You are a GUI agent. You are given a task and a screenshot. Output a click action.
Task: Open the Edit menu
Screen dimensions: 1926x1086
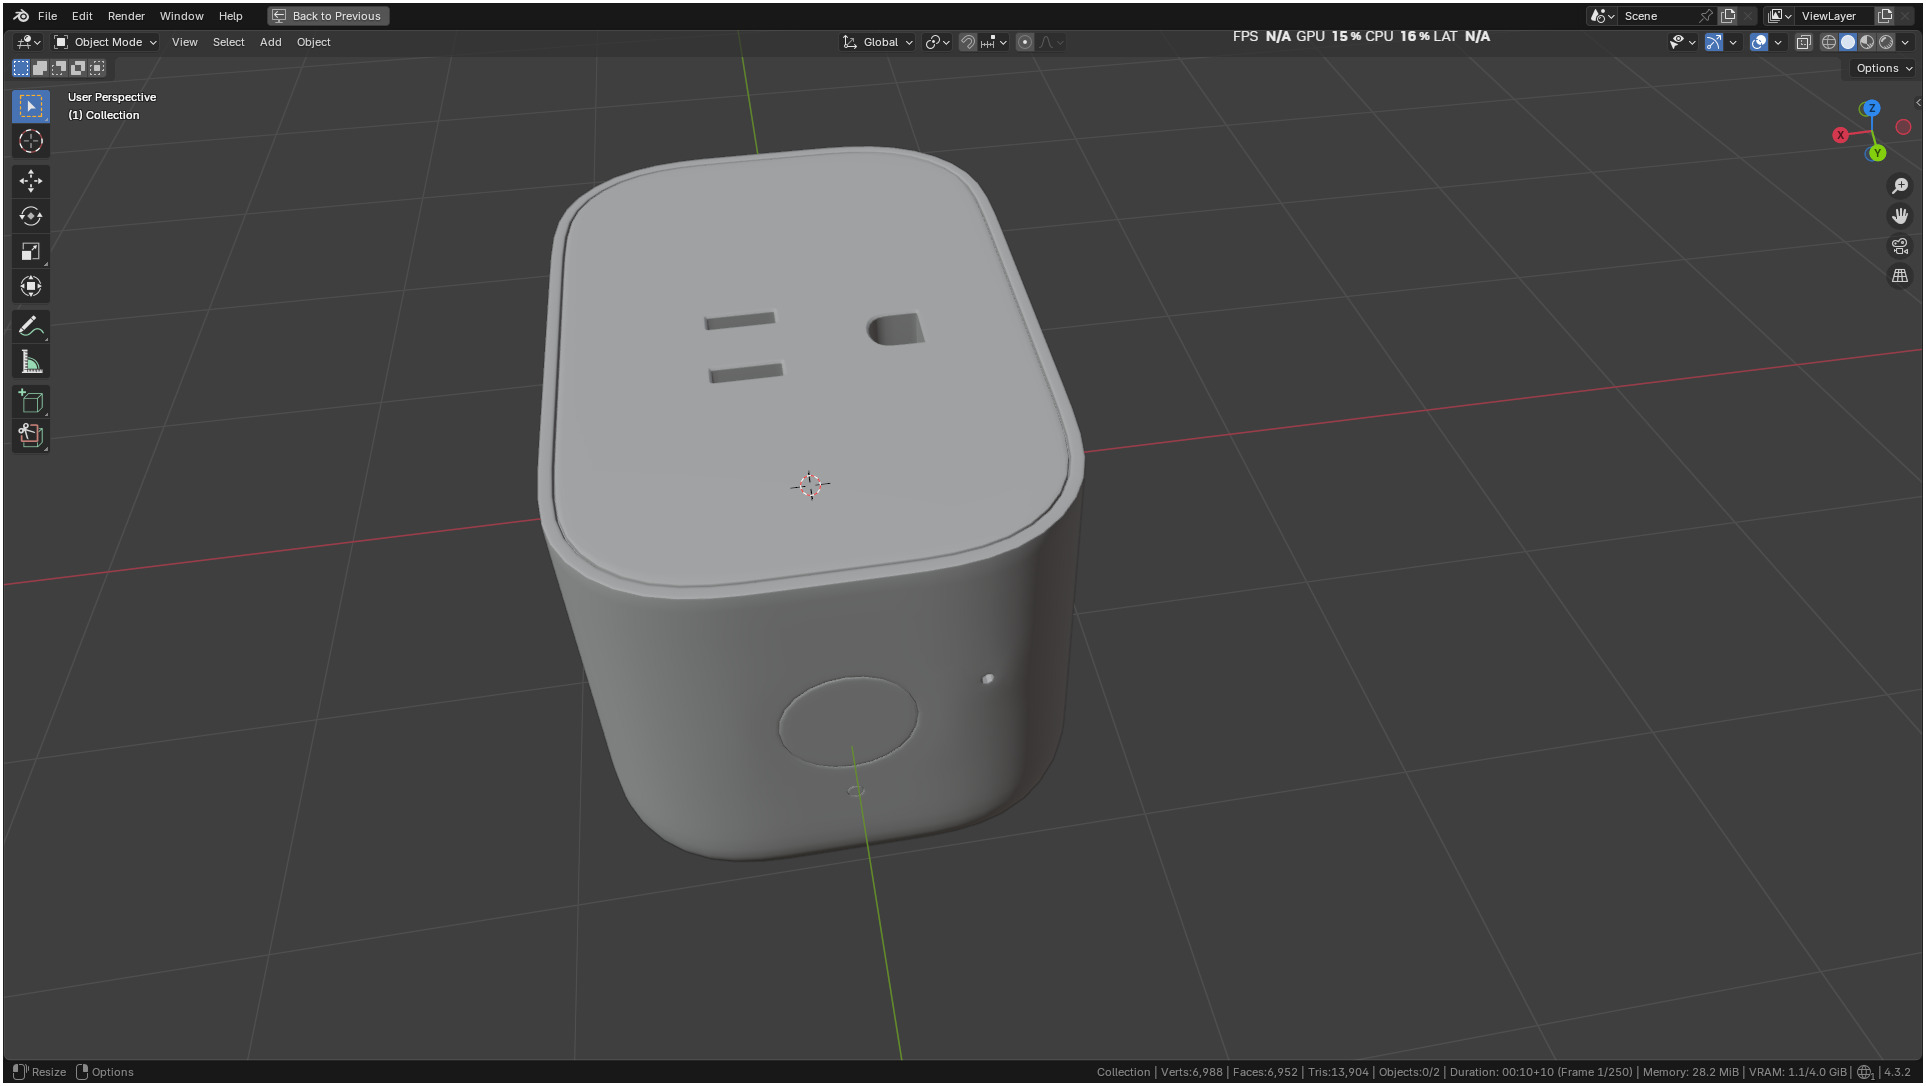(x=82, y=16)
